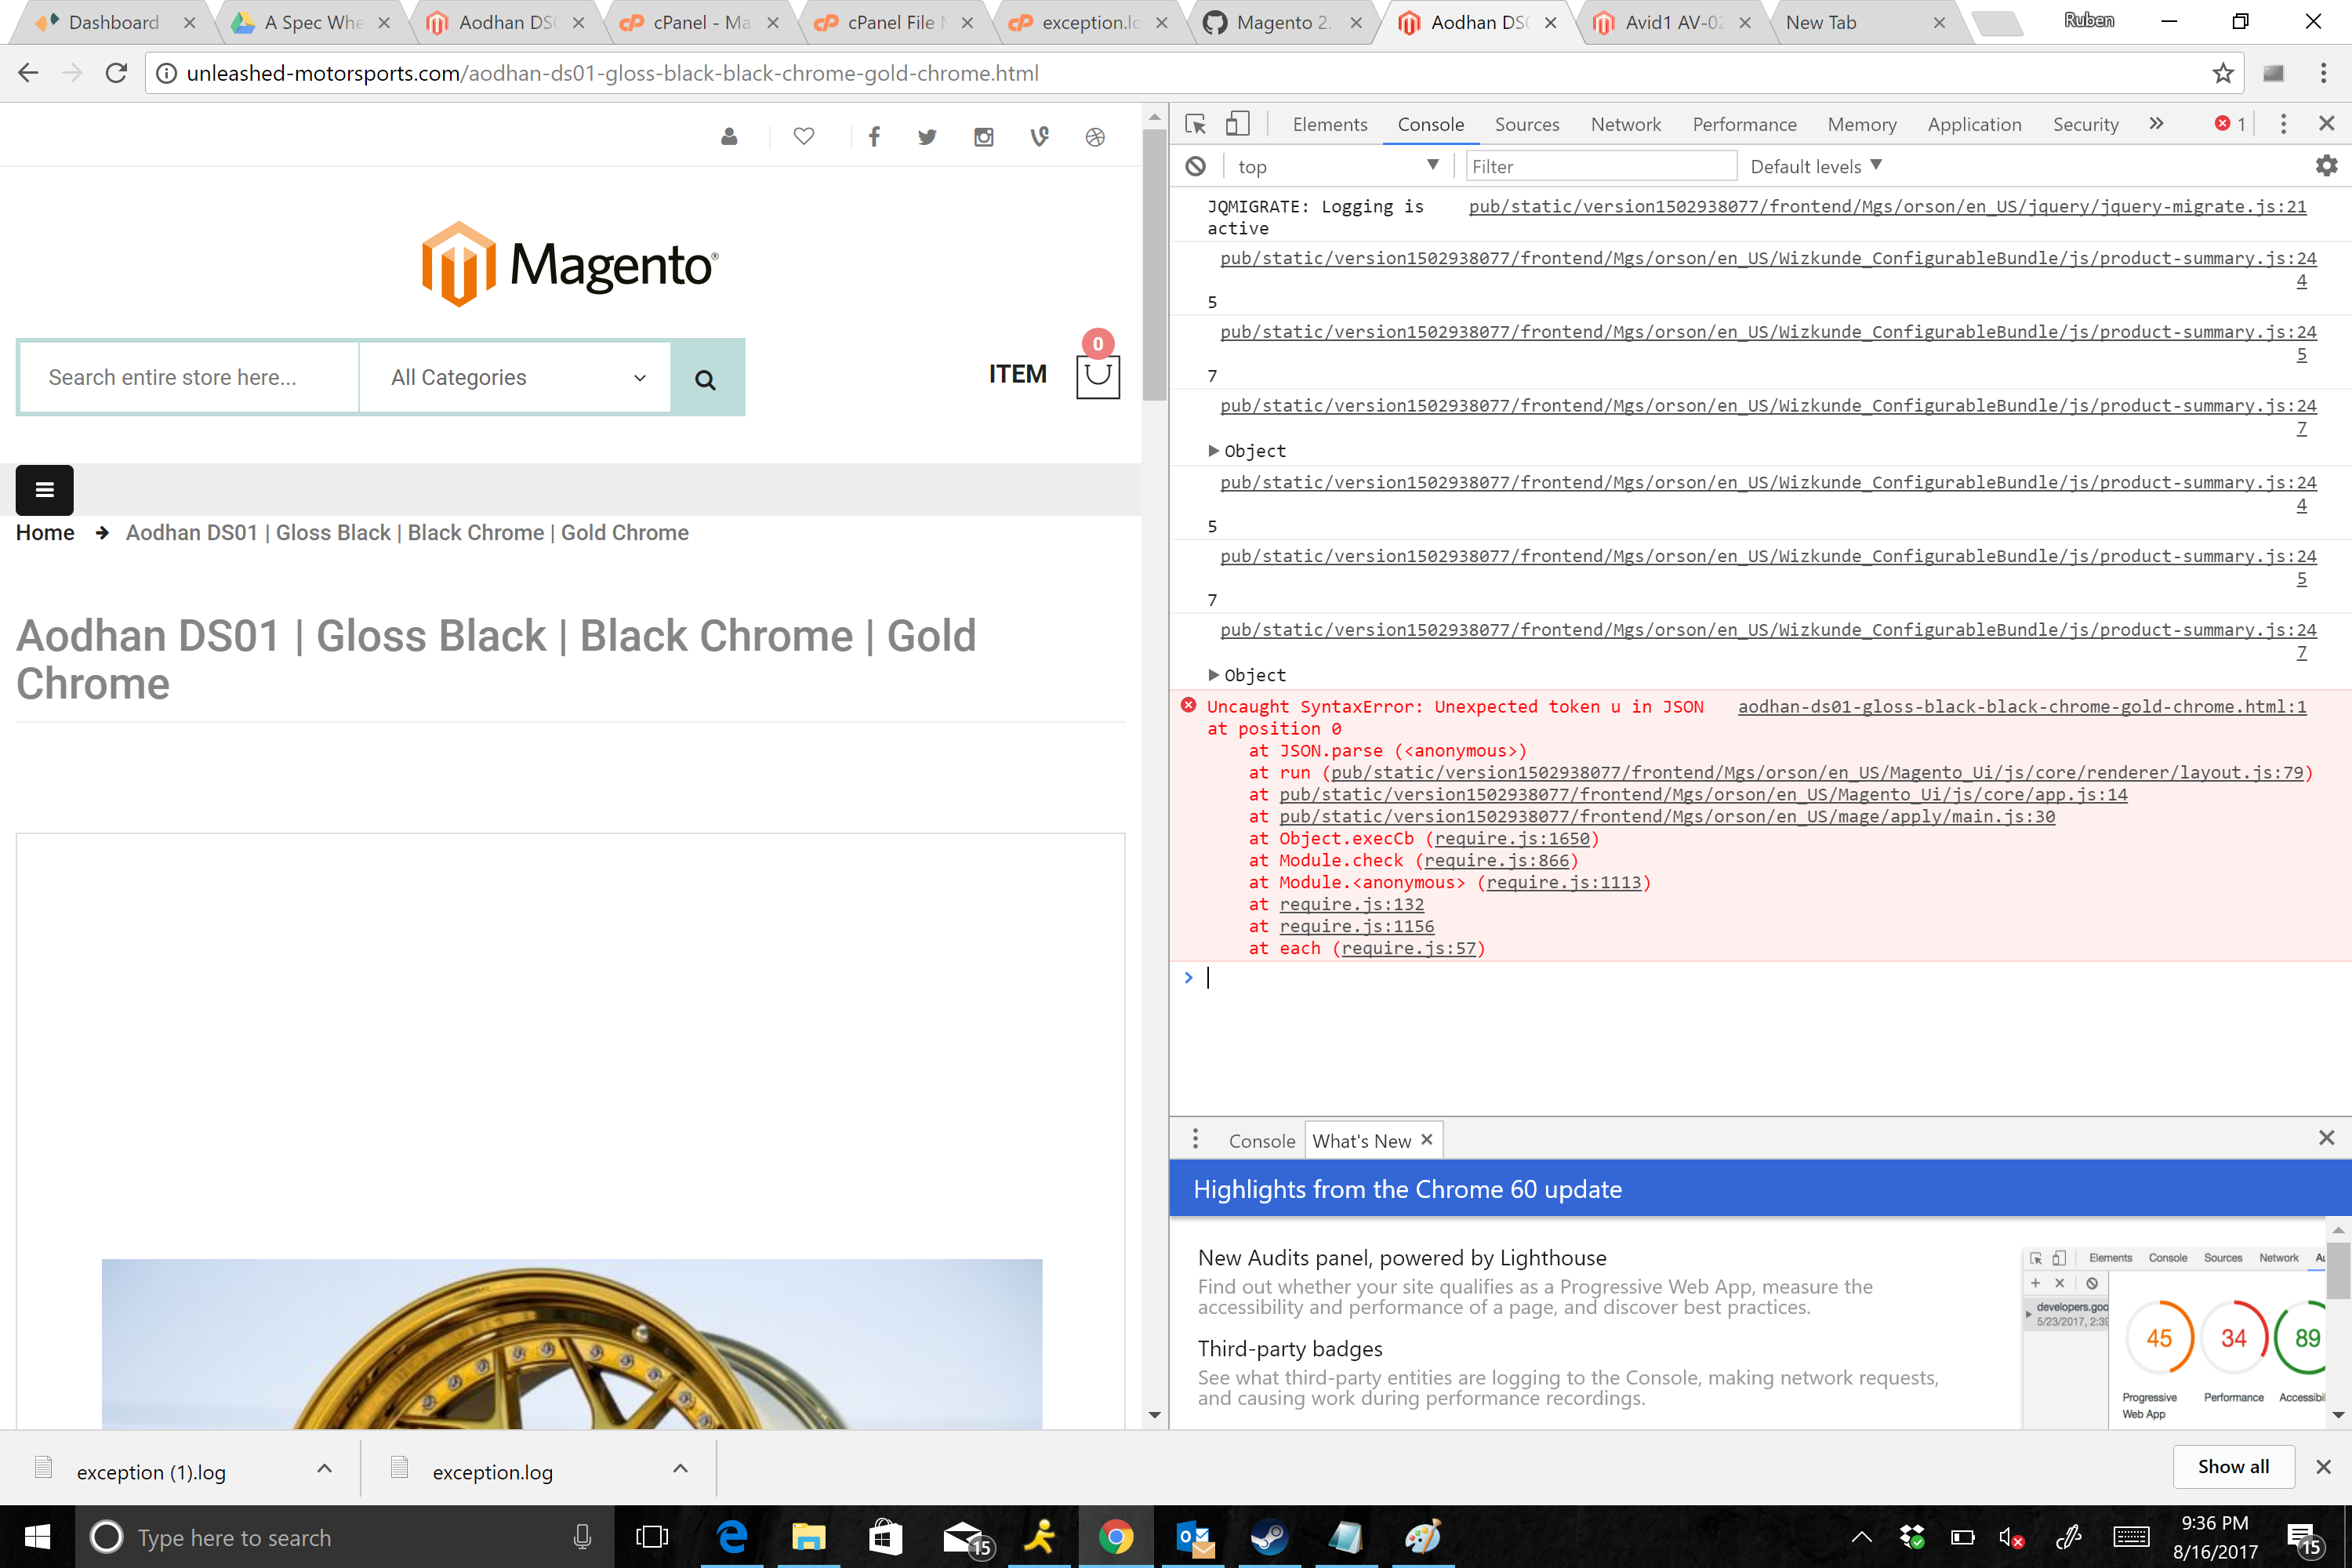This screenshot has height=1568, width=2352.
Task: Switch to the Memory tab
Action: (1861, 124)
